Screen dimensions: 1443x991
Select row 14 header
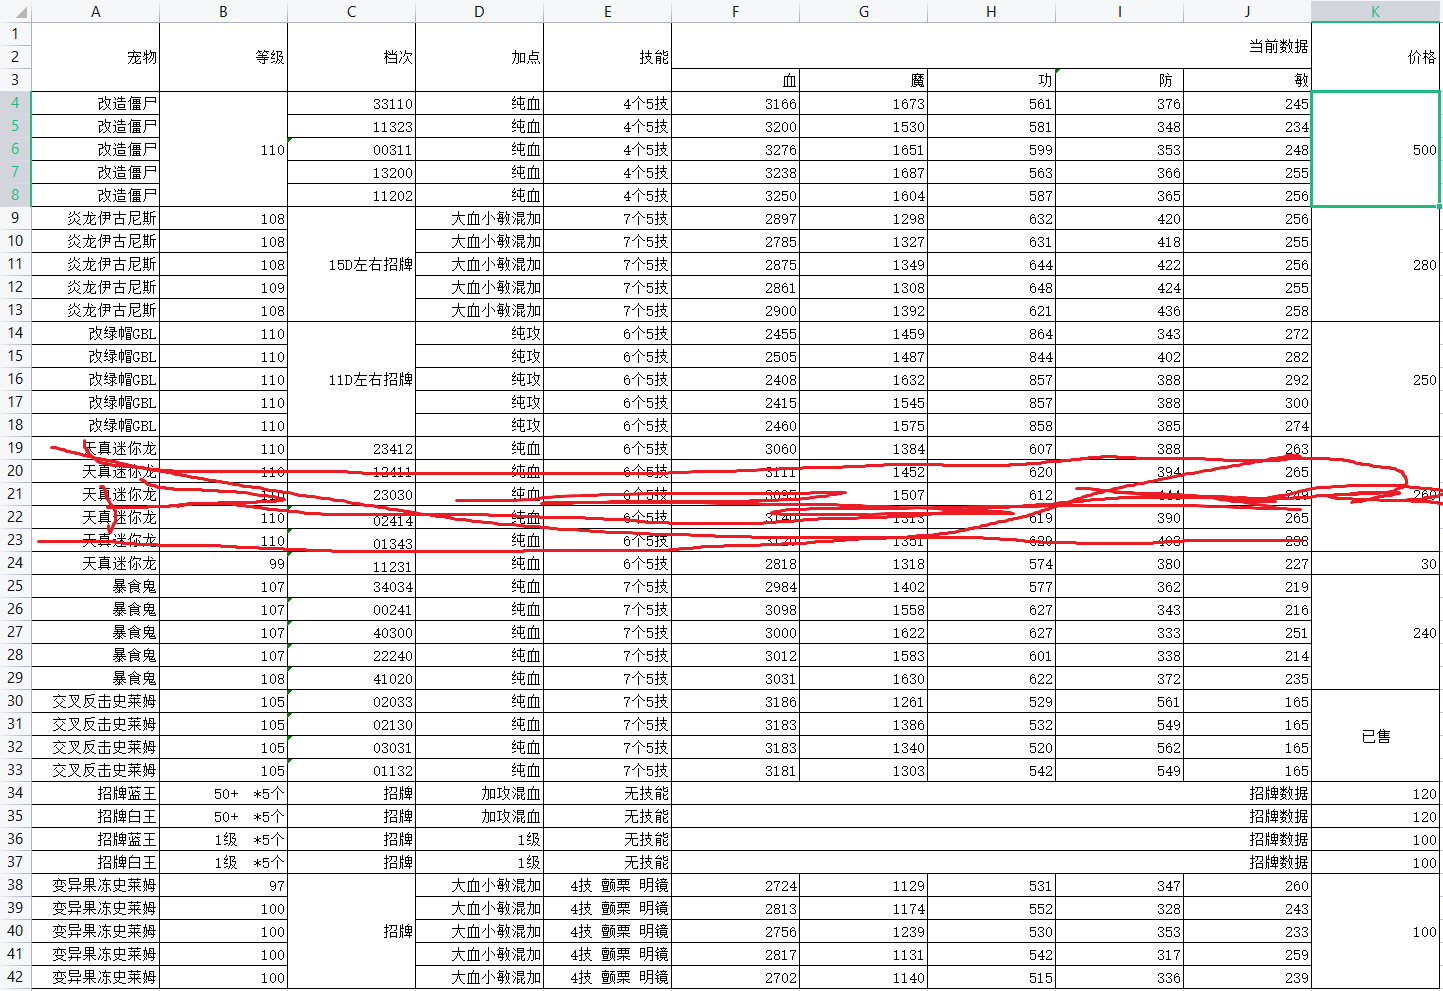[x=15, y=333]
